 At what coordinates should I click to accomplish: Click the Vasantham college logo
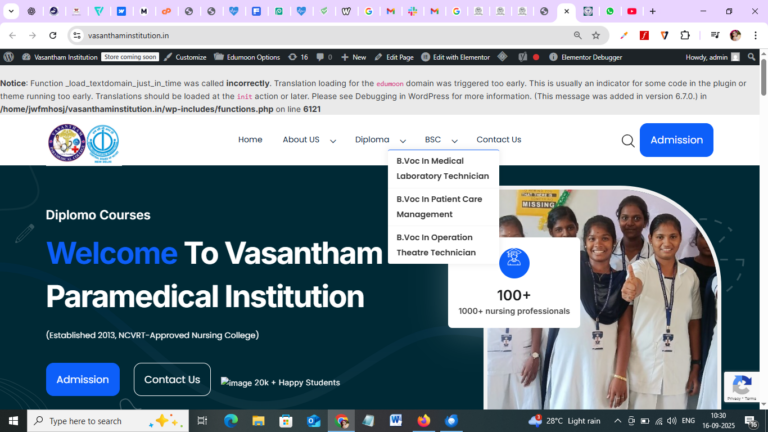tap(67, 143)
